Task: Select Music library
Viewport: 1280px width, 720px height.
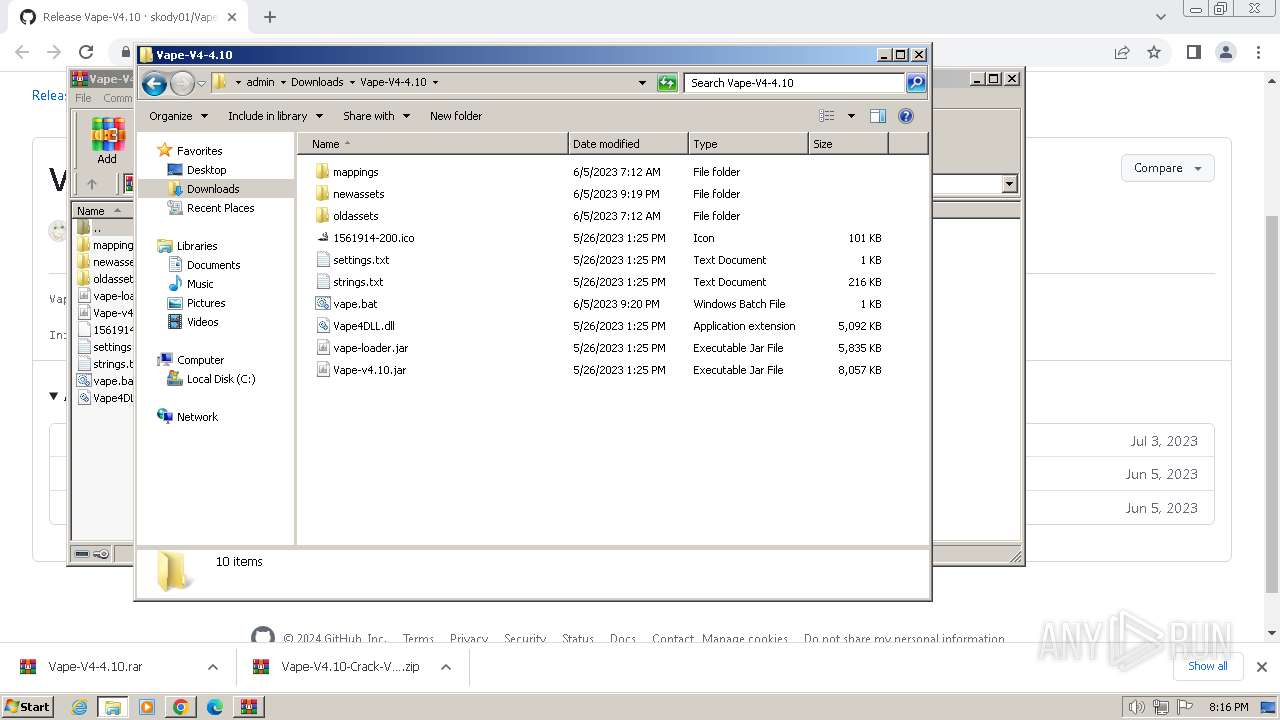Action: [199, 284]
